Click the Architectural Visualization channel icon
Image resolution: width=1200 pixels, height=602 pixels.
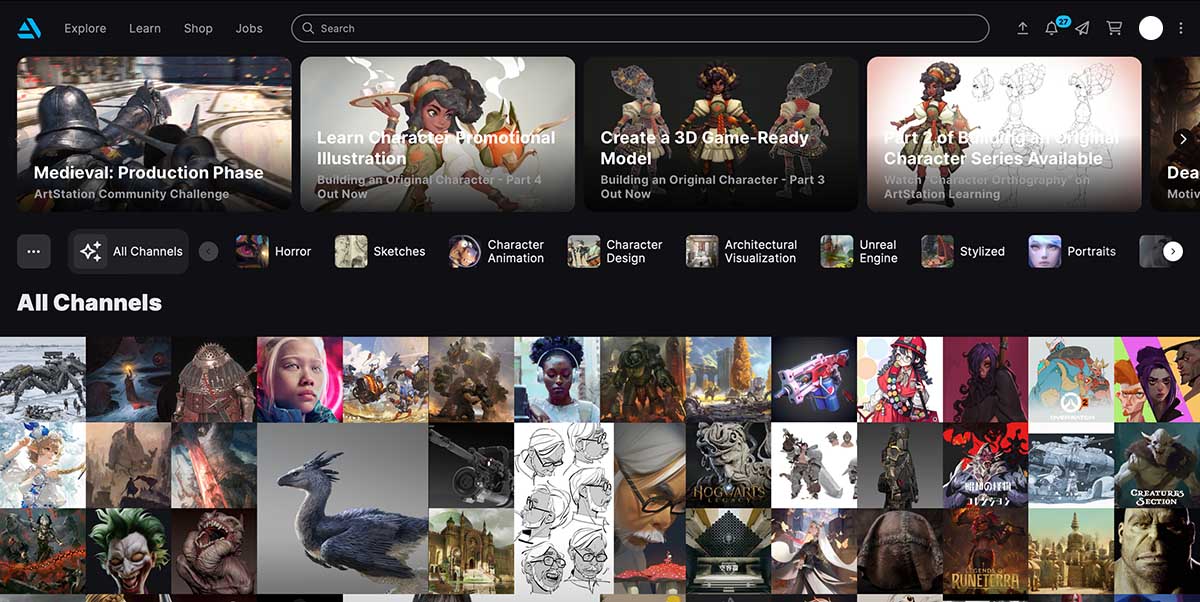coord(702,251)
